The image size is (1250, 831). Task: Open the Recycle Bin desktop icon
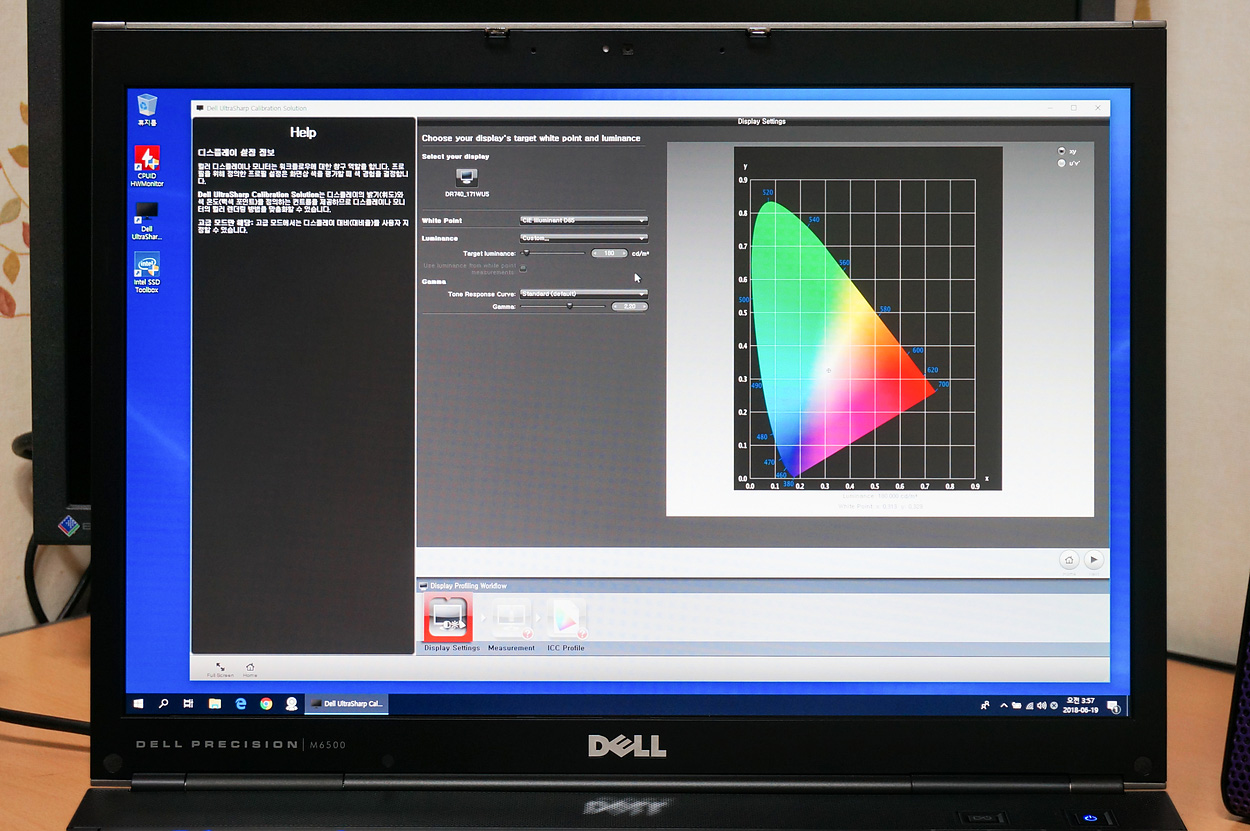(x=147, y=108)
